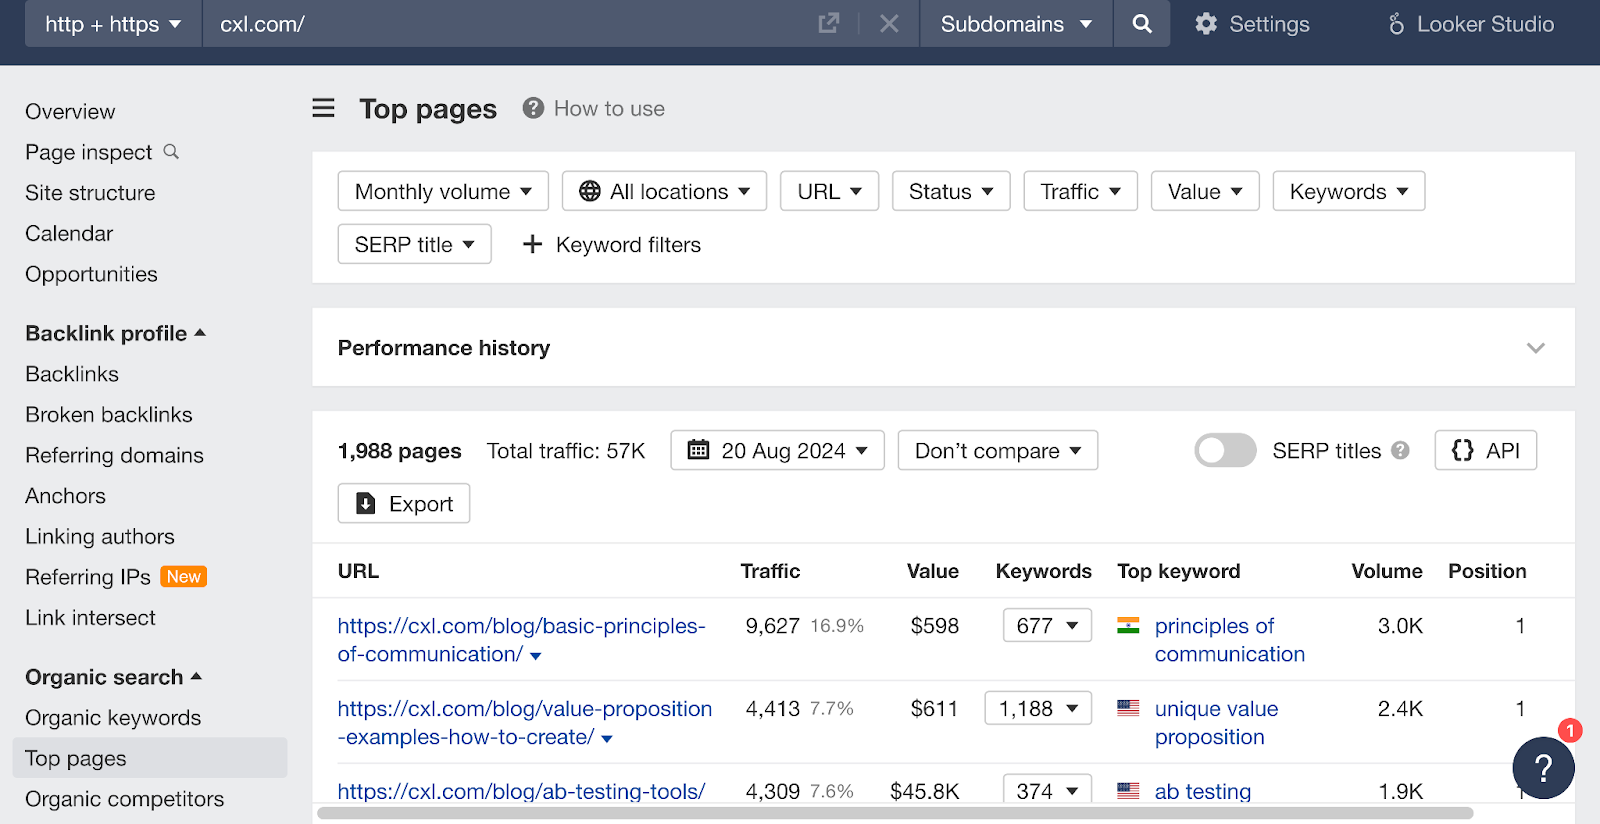Click the API button
Viewport: 1600px width, 824px height.
1486,450
